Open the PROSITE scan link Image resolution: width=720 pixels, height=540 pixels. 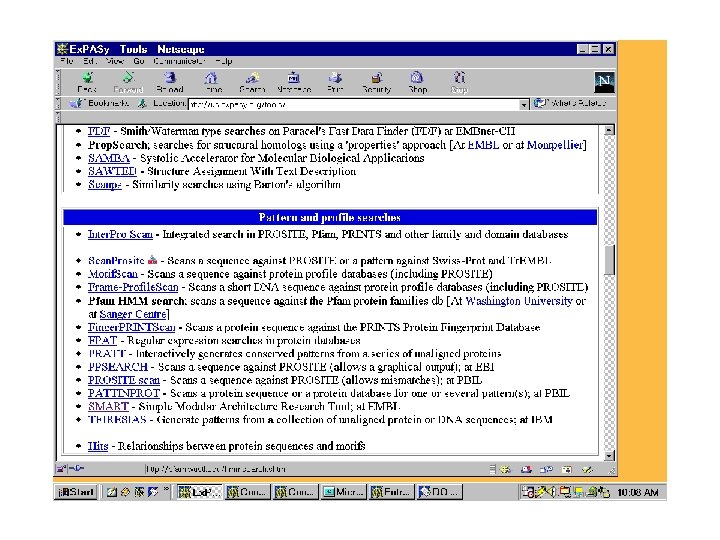(124, 380)
